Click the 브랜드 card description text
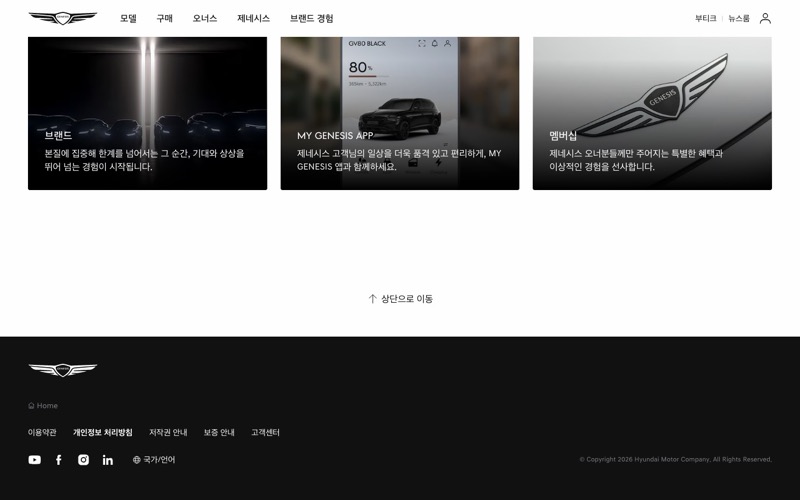Viewport: 800px width, 500px height. coord(144,160)
